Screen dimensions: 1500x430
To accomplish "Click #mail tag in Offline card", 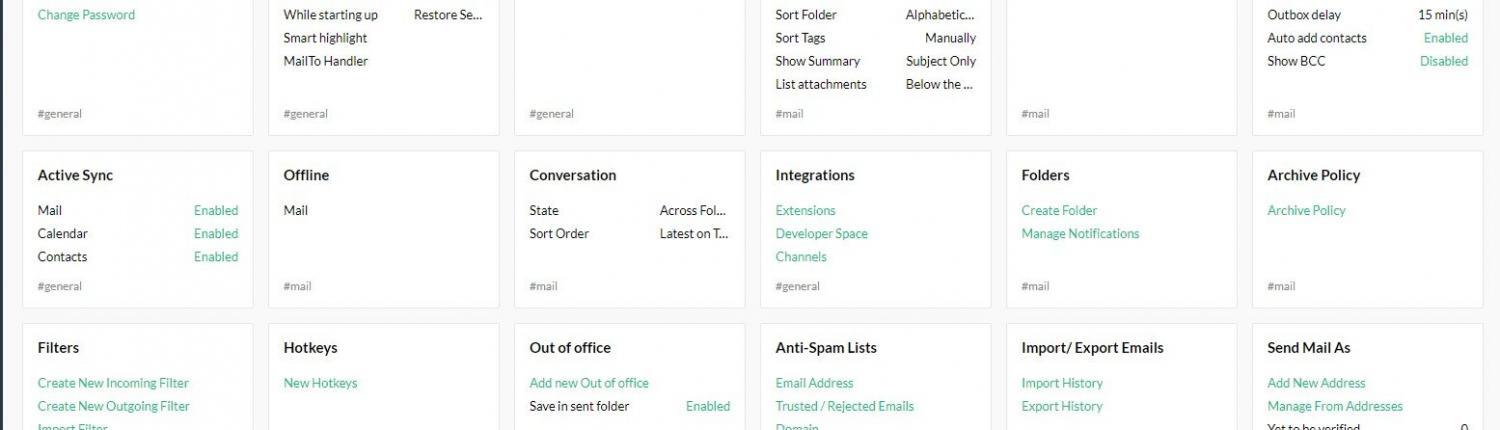I will click(298, 287).
